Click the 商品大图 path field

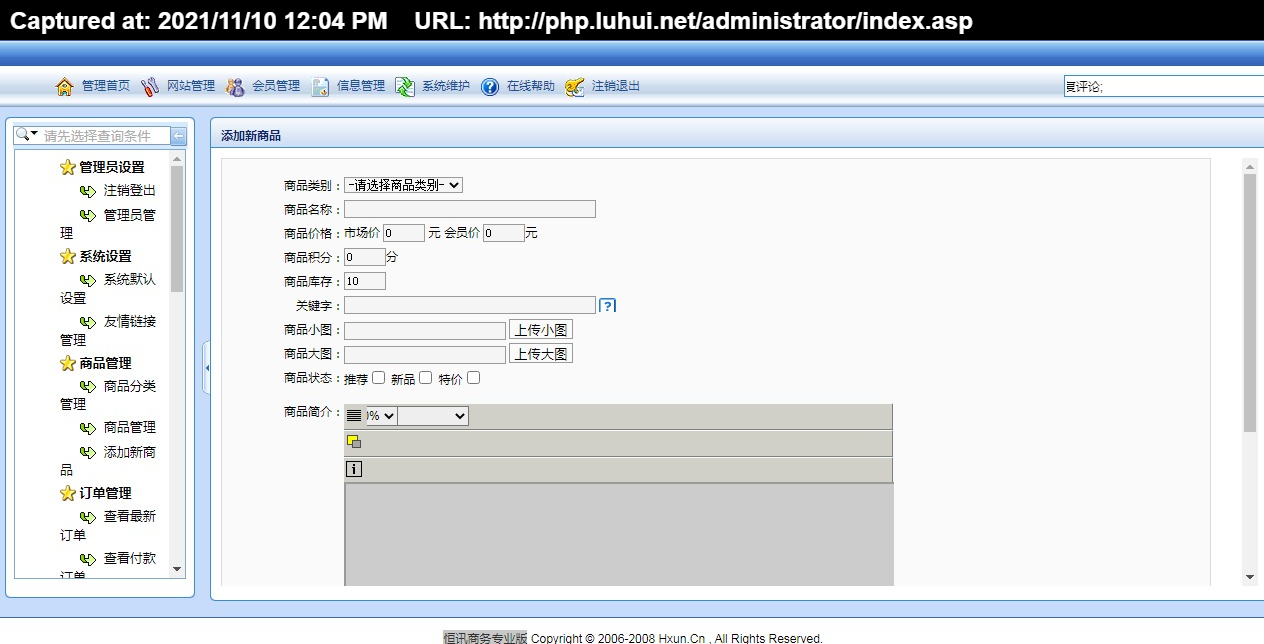pyautogui.click(x=425, y=354)
